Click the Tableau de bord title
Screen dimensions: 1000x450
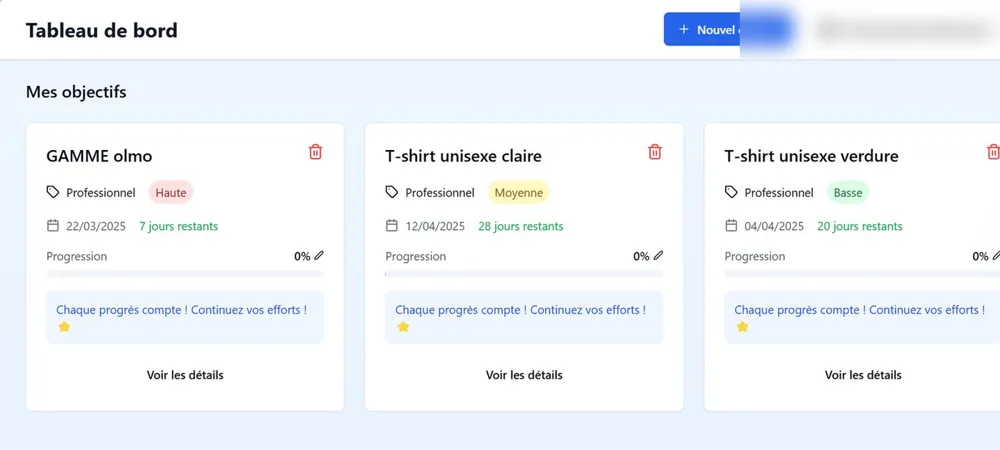pyautogui.click(x=101, y=30)
